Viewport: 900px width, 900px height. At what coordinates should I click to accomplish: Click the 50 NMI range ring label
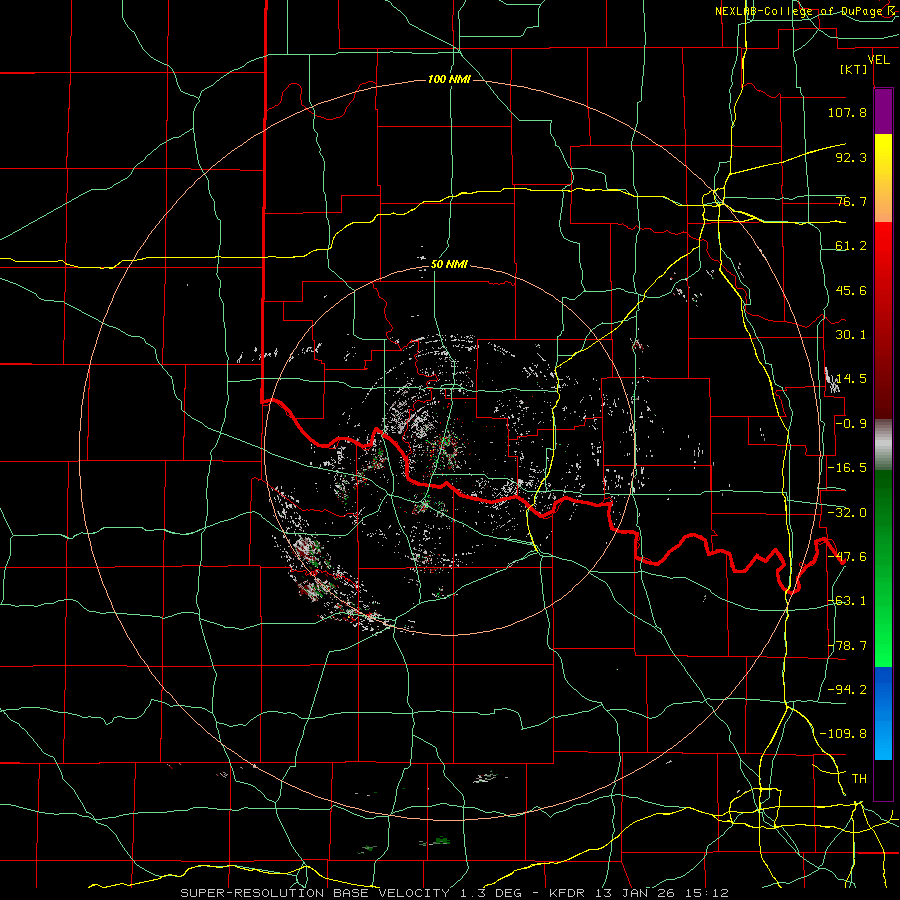[449, 265]
